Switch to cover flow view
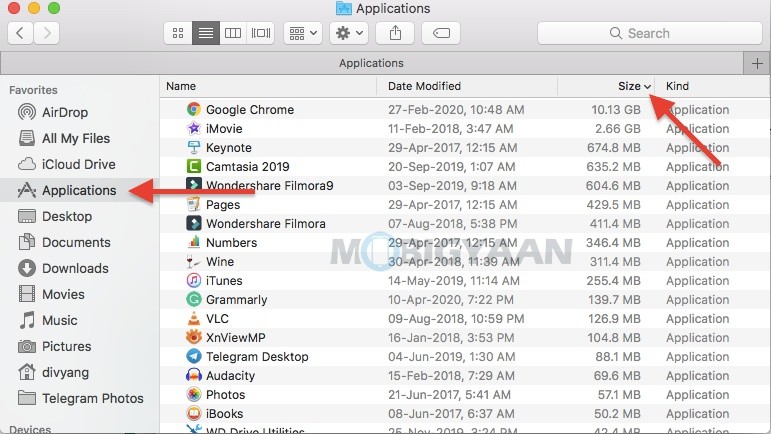The image size is (771, 434). coord(261,33)
